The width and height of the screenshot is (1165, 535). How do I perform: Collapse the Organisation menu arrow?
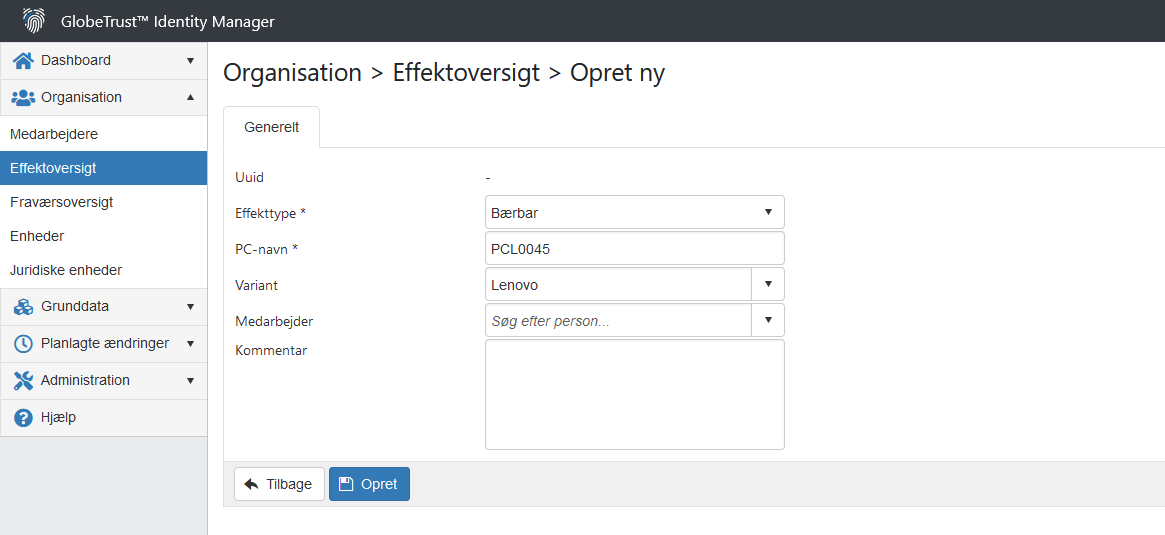click(x=190, y=97)
